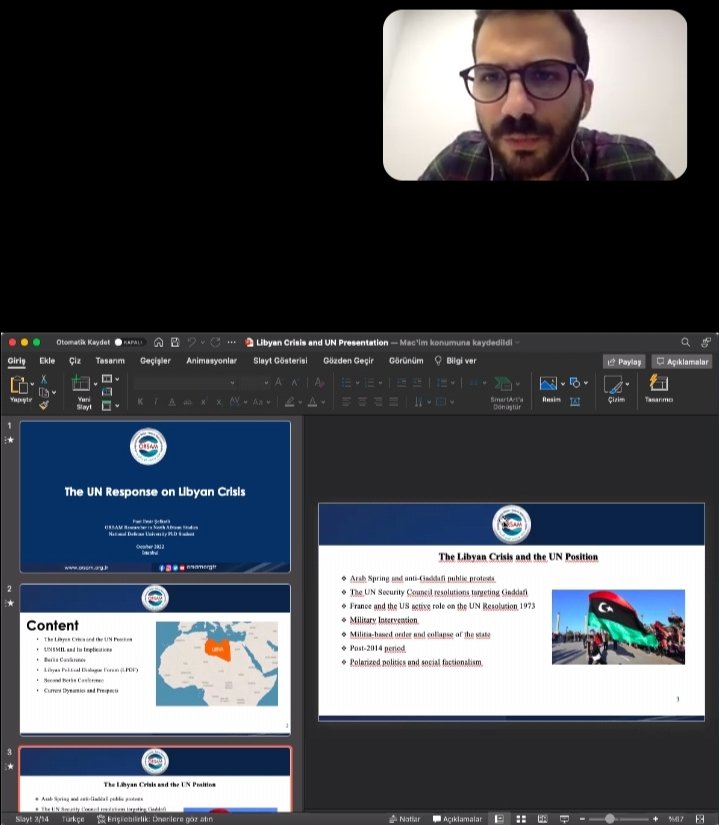Click Erişilebilirlik: Önerilere göz atın
The width and height of the screenshot is (719, 825).
coord(155,819)
